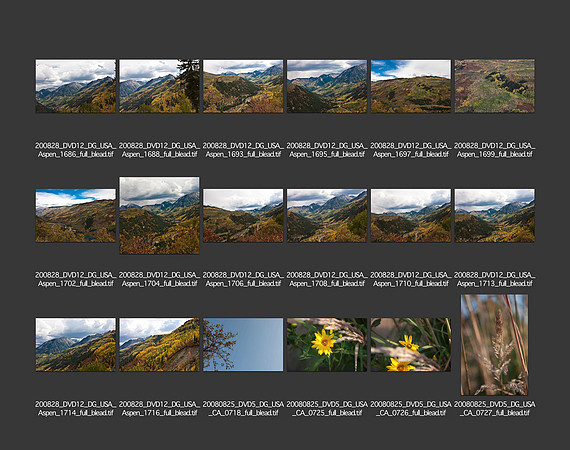This screenshot has height=450, width=570.
Task: Click filename Aspen_1710_full_bleed.tif
Action: [411, 279]
